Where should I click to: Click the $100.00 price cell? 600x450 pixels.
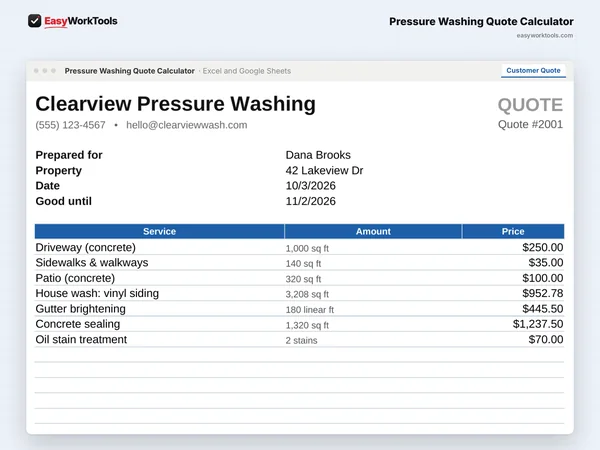pyautogui.click(x=513, y=278)
